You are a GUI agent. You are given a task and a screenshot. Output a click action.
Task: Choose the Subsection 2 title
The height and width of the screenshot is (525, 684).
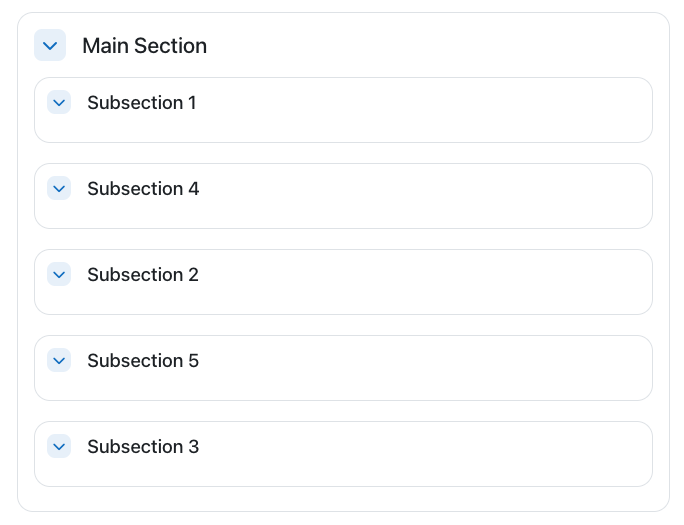(143, 275)
